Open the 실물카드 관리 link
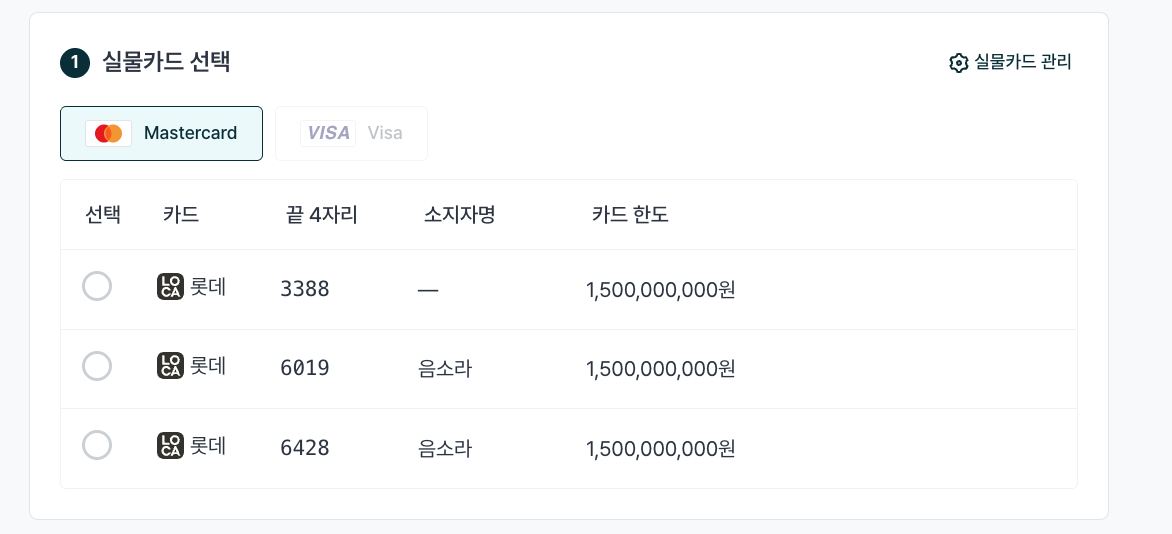 [1011, 63]
